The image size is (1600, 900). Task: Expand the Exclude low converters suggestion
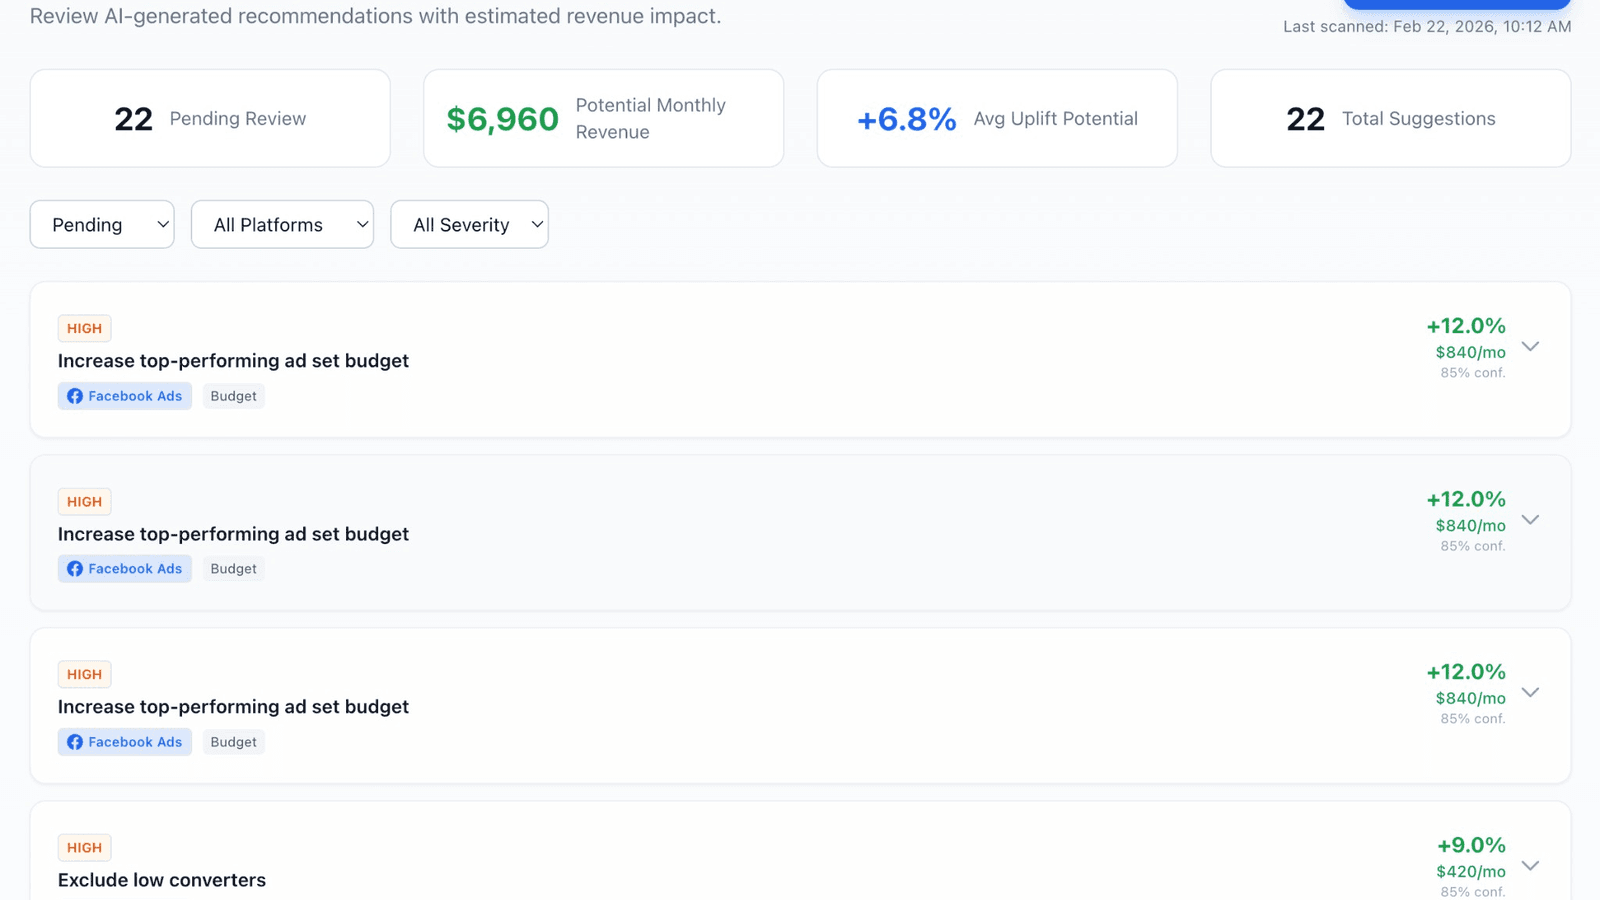[x=1530, y=865]
